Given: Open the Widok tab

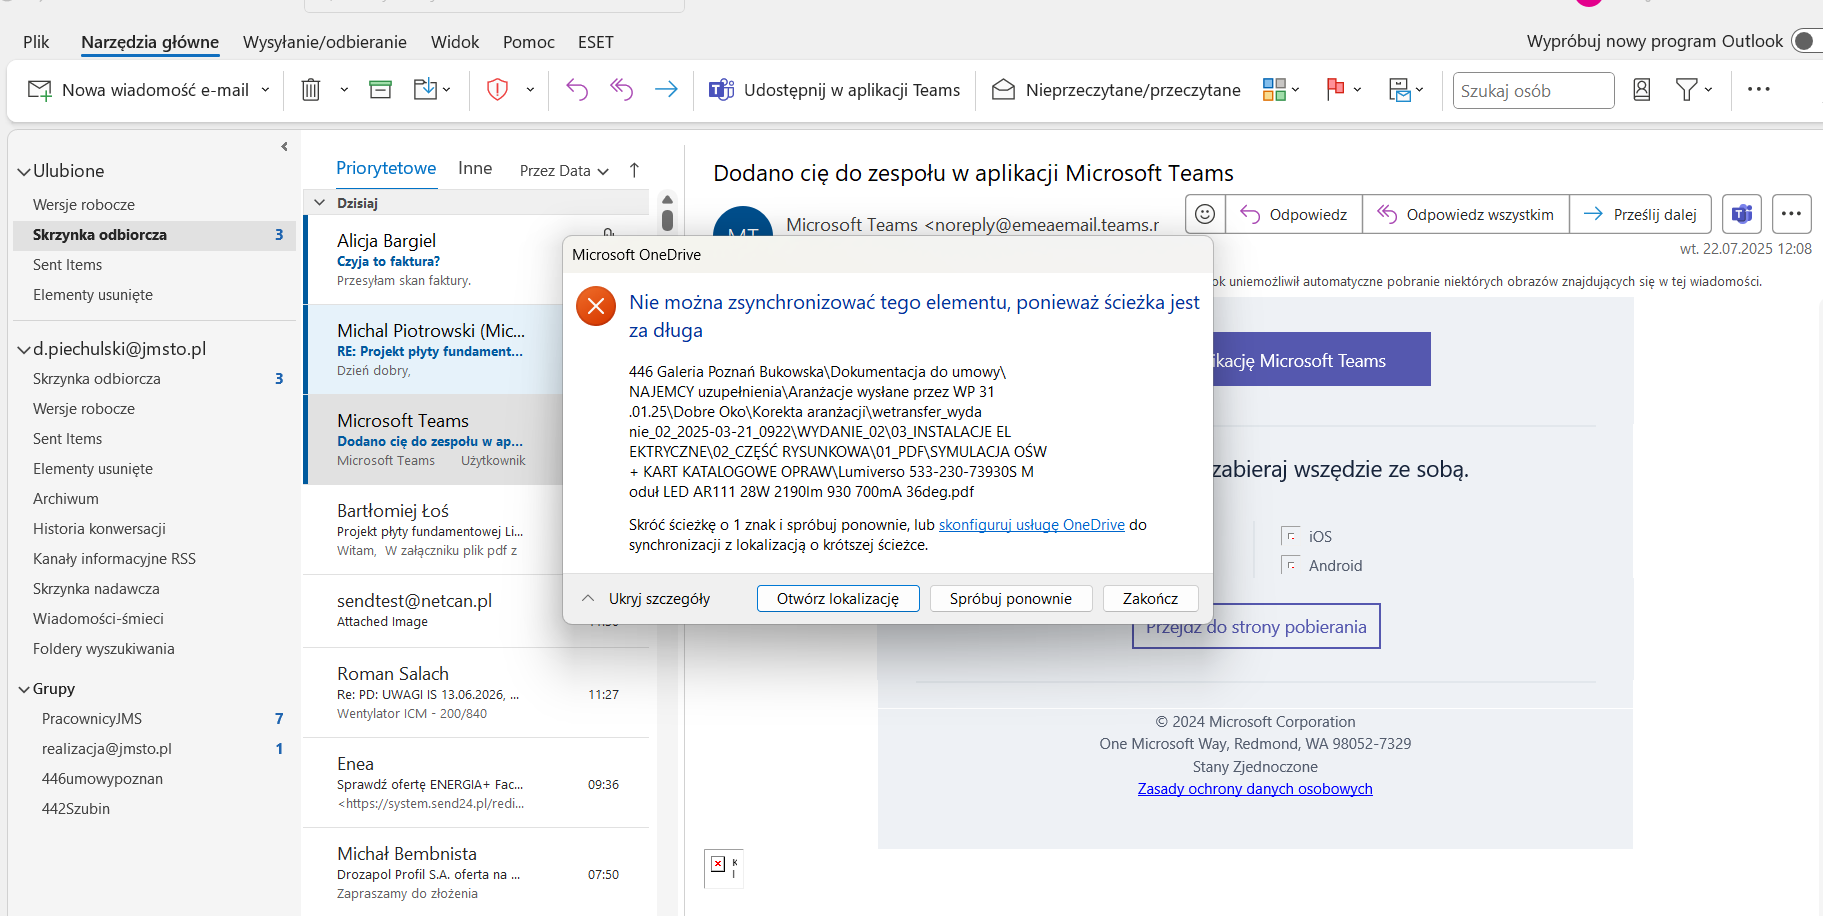Looking at the screenshot, I should pyautogui.click(x=455, y=42).
